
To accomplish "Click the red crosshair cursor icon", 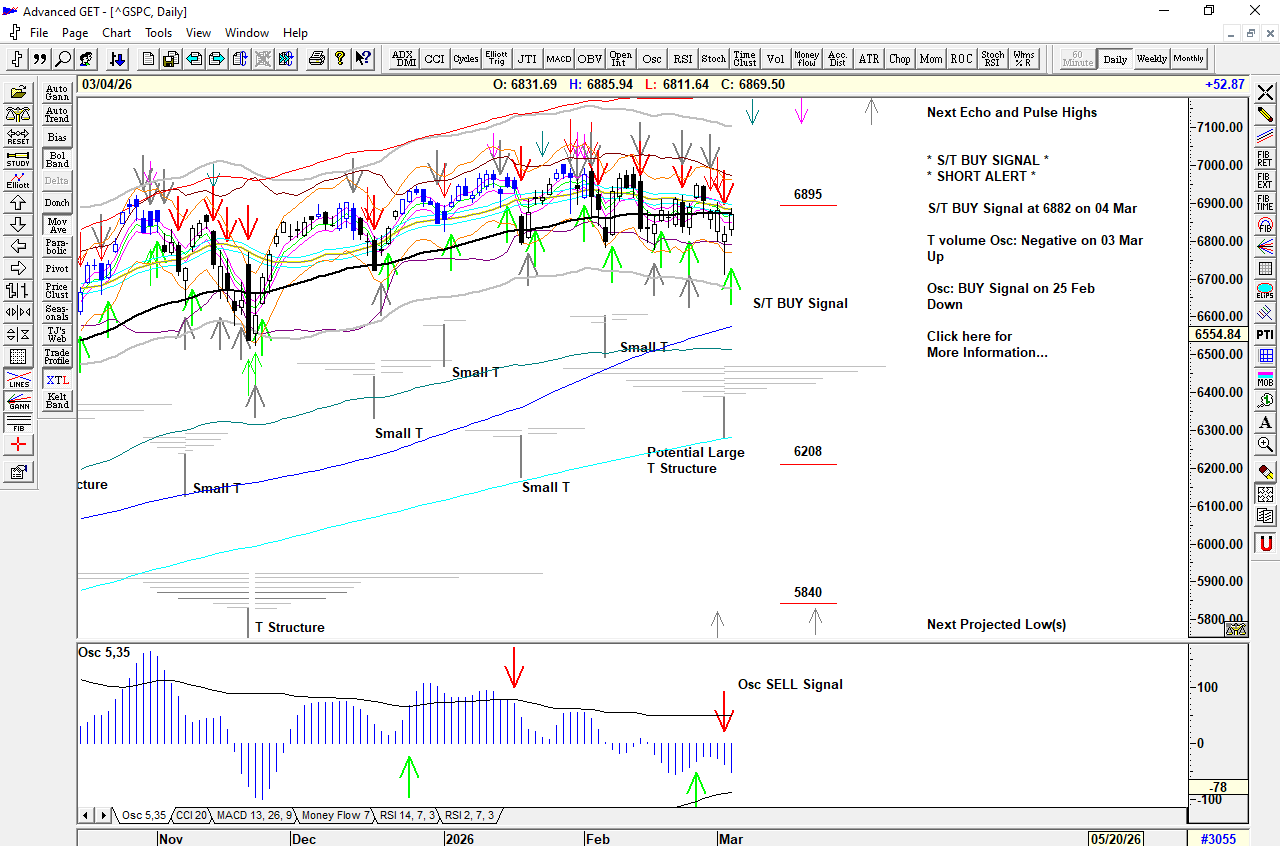I will 18,445.
